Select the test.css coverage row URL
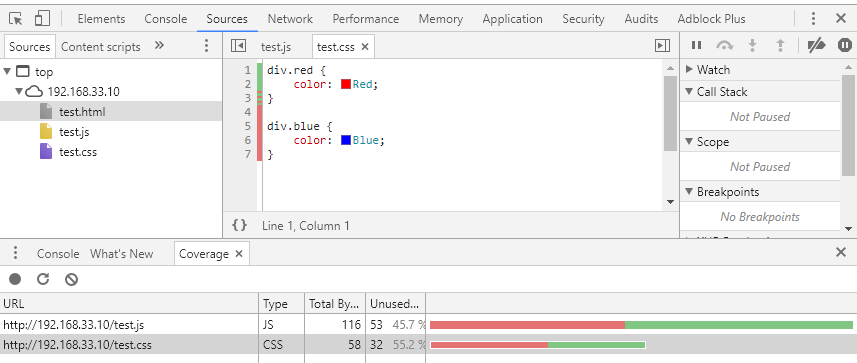This screenshot has width=857, height=363. [78, 345]
